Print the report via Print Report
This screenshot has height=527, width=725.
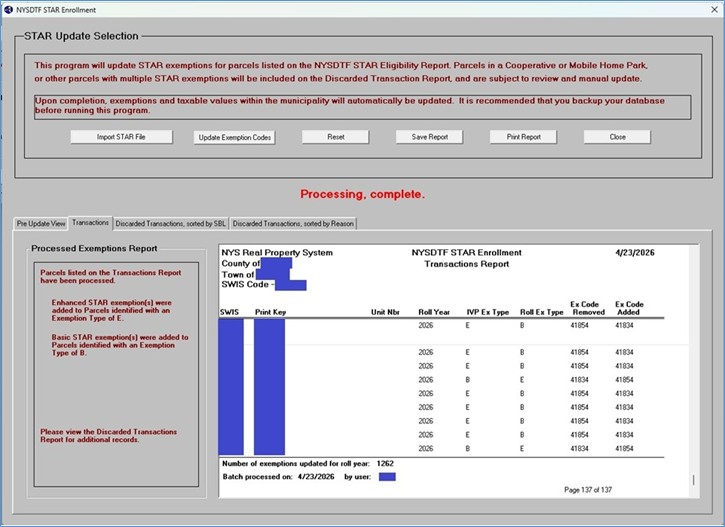point(523,137)
